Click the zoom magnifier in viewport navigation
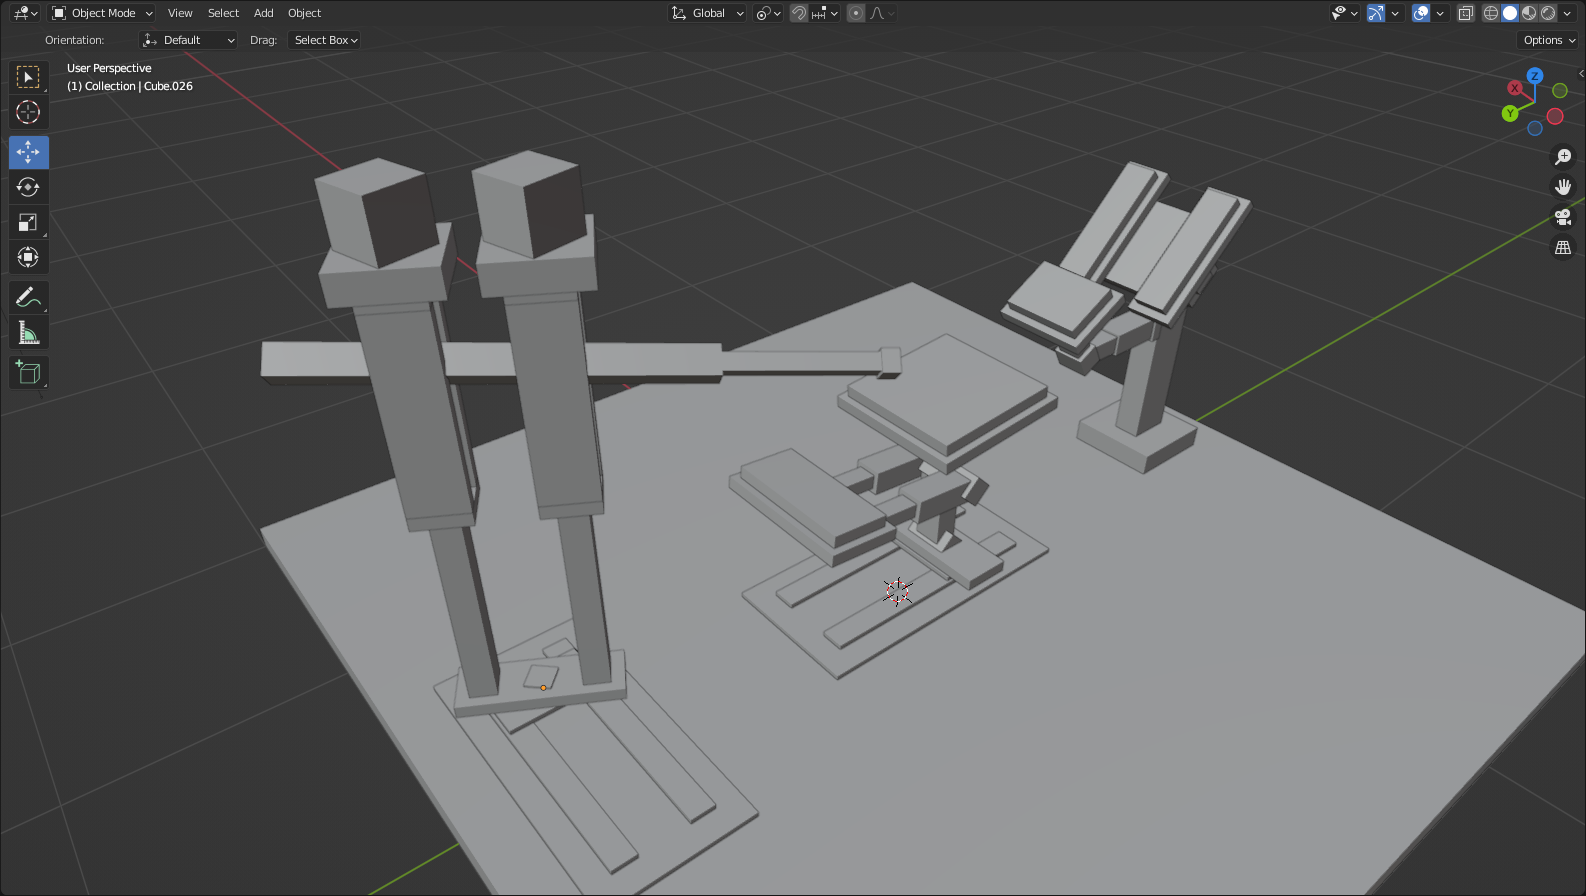Screen dimensions: 1586x896 tap(1563, 157)
